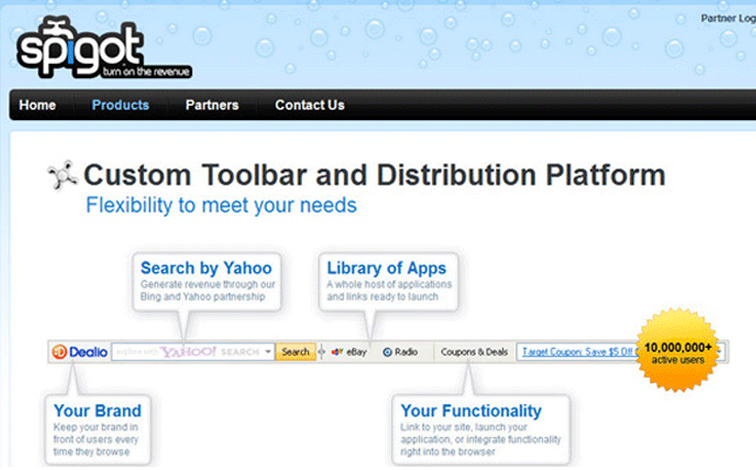Click the Spigot logo
The height and width of the screenshot is (470, 756).
pos(104,48)
